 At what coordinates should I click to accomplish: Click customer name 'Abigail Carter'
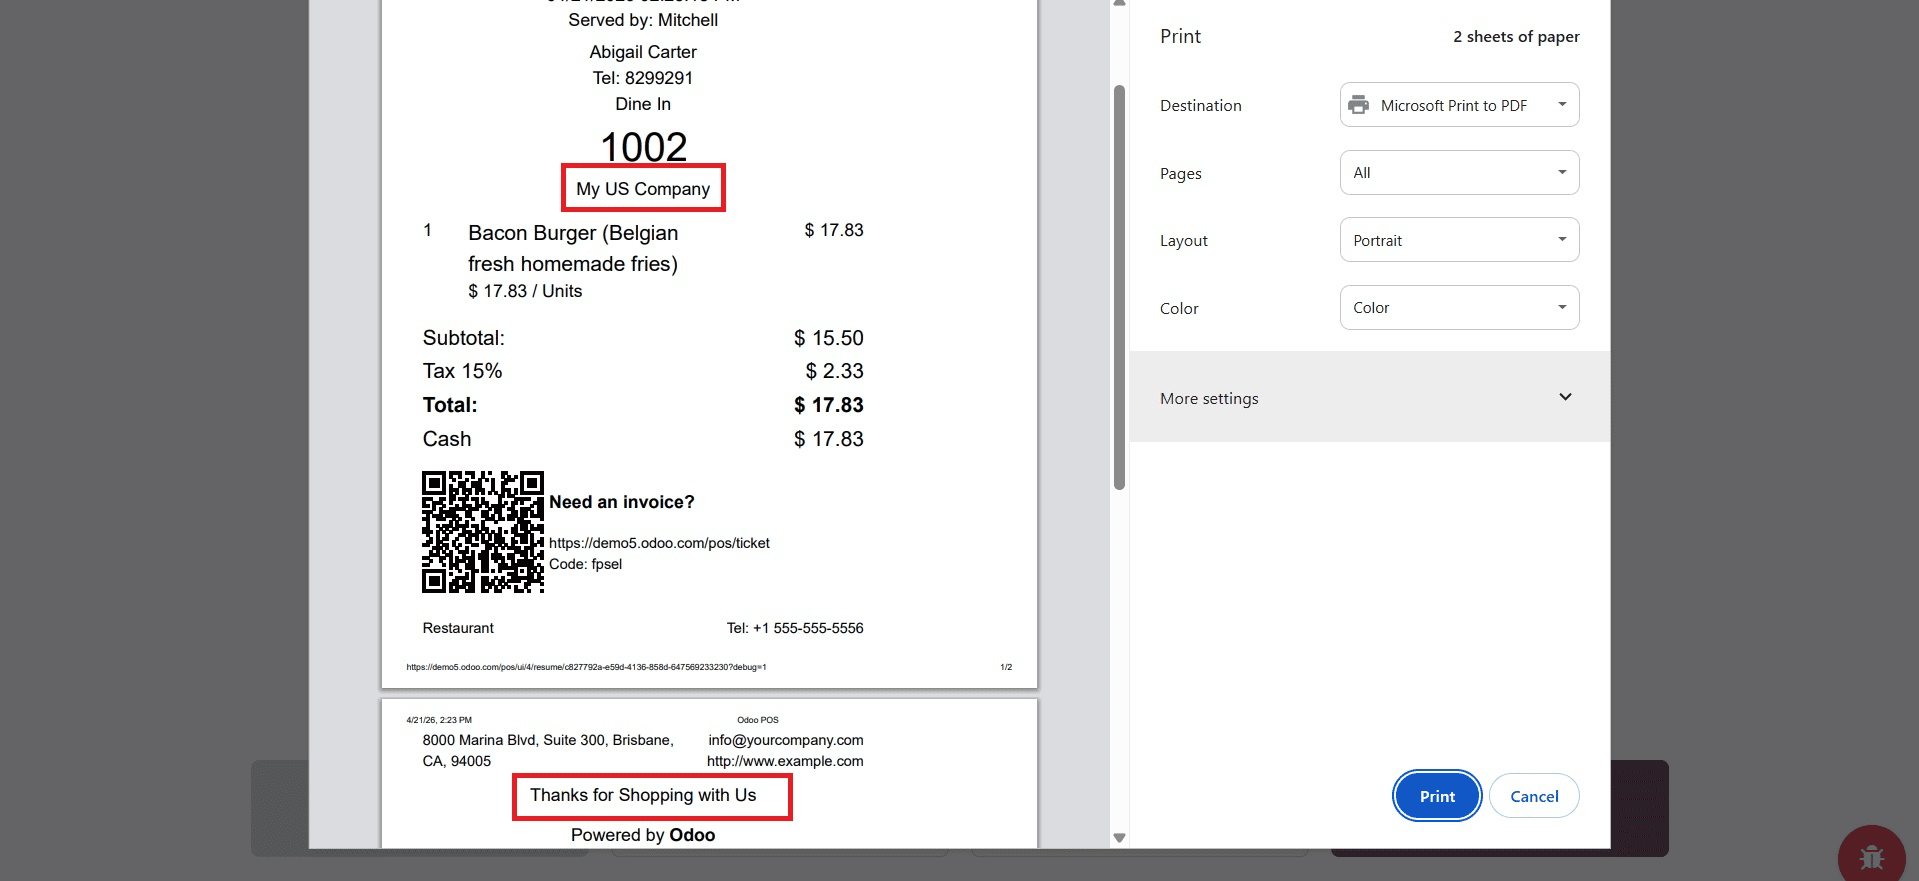coord(643,52)
